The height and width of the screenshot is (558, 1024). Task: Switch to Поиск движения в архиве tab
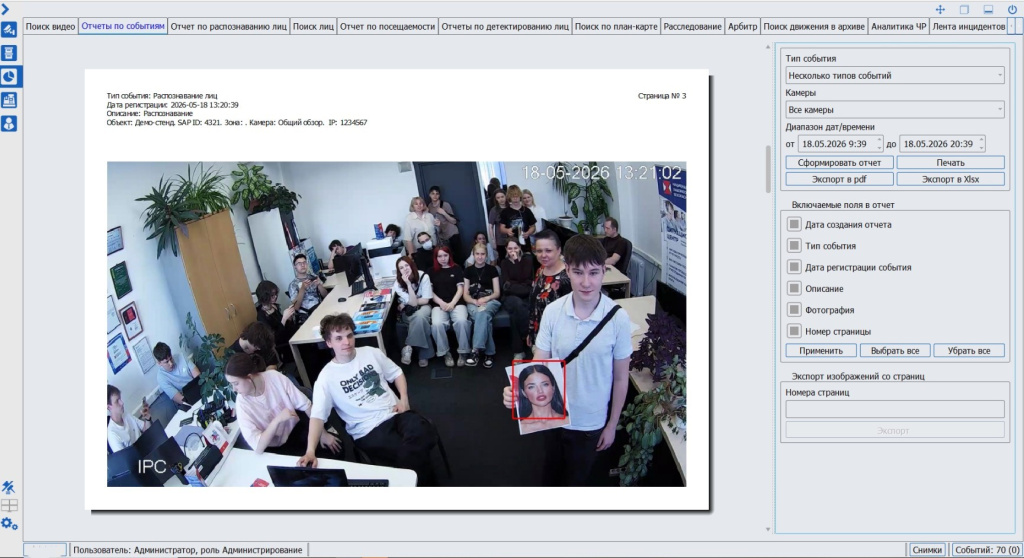pyautogui.click(x=814, y=26)
